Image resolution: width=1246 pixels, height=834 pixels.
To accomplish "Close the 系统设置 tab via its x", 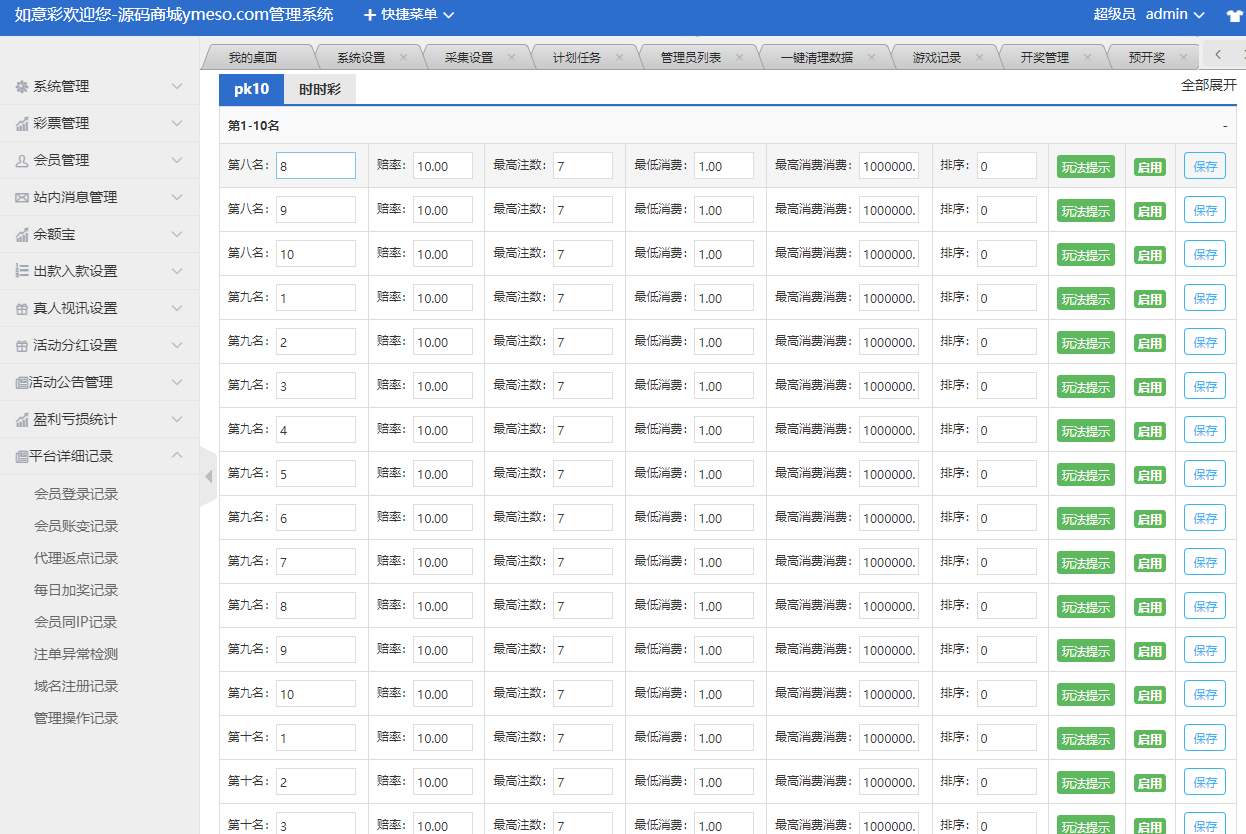I will coord(403,58).
